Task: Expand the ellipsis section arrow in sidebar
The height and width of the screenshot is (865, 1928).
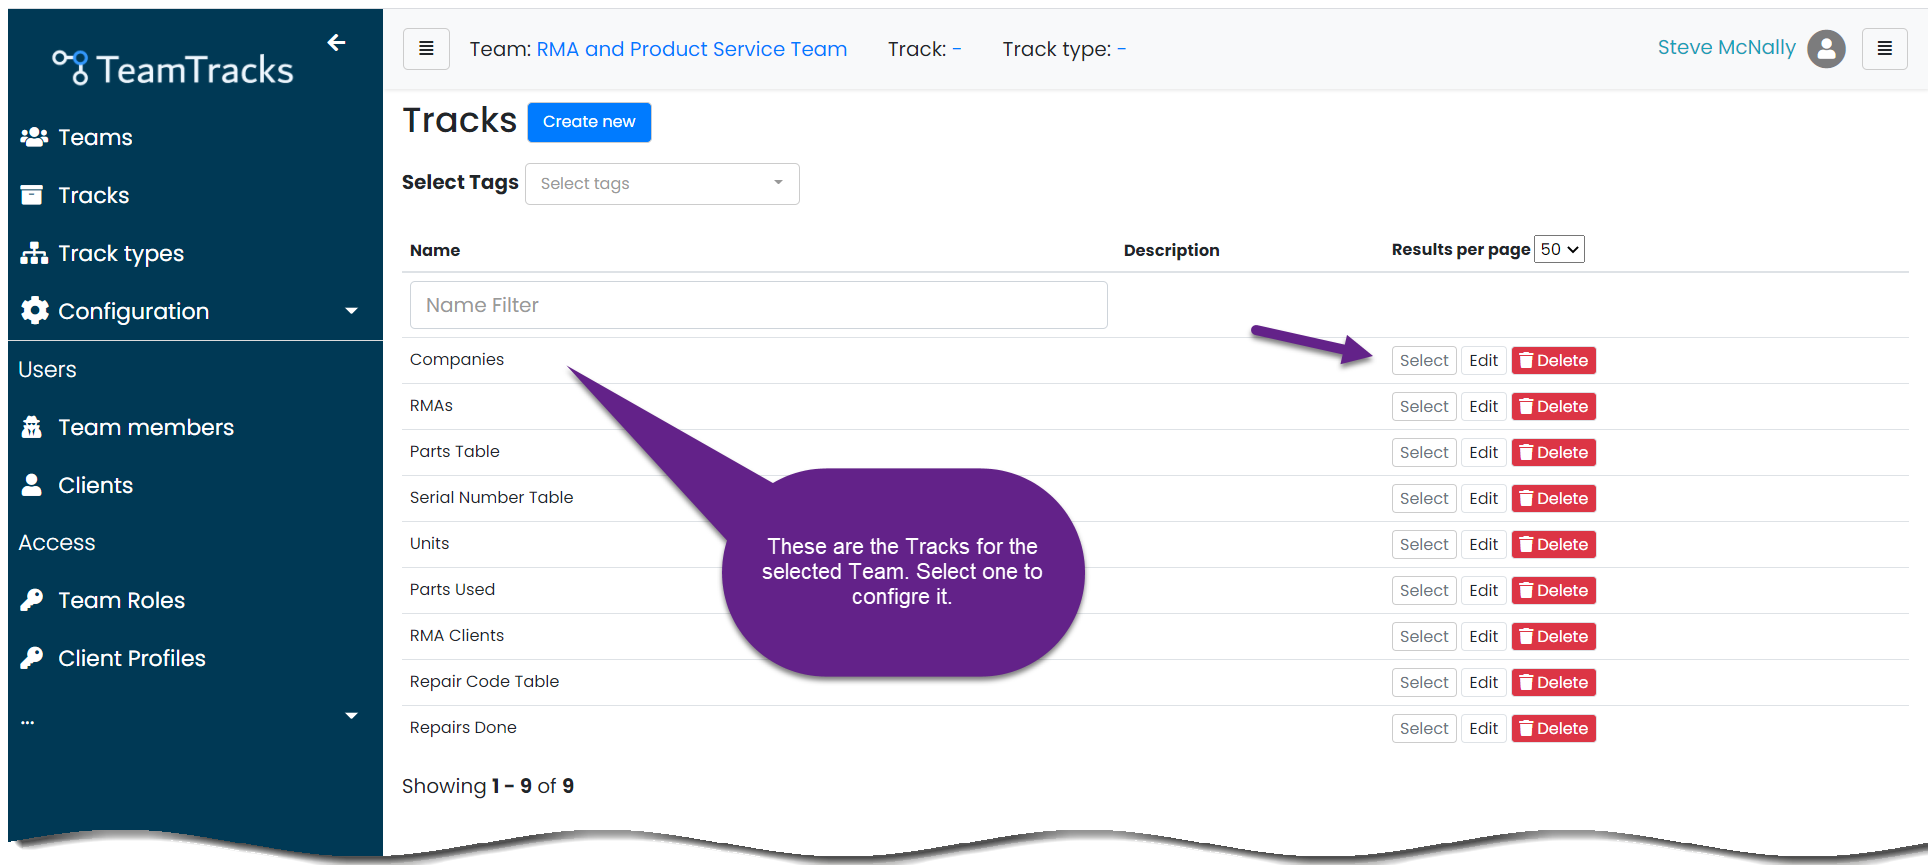Action: 351,716
